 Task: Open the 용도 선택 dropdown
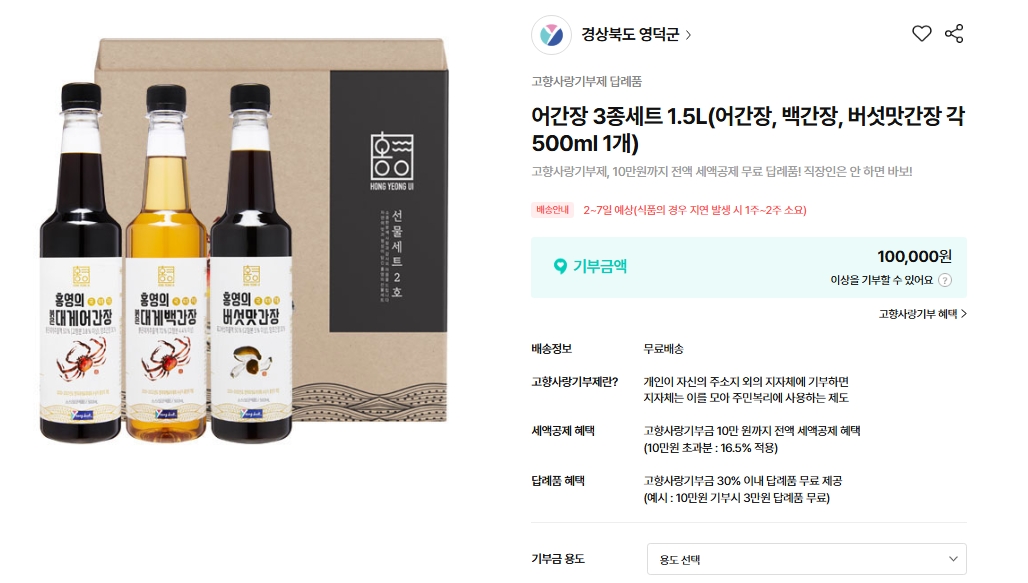[x=806, y=559]
